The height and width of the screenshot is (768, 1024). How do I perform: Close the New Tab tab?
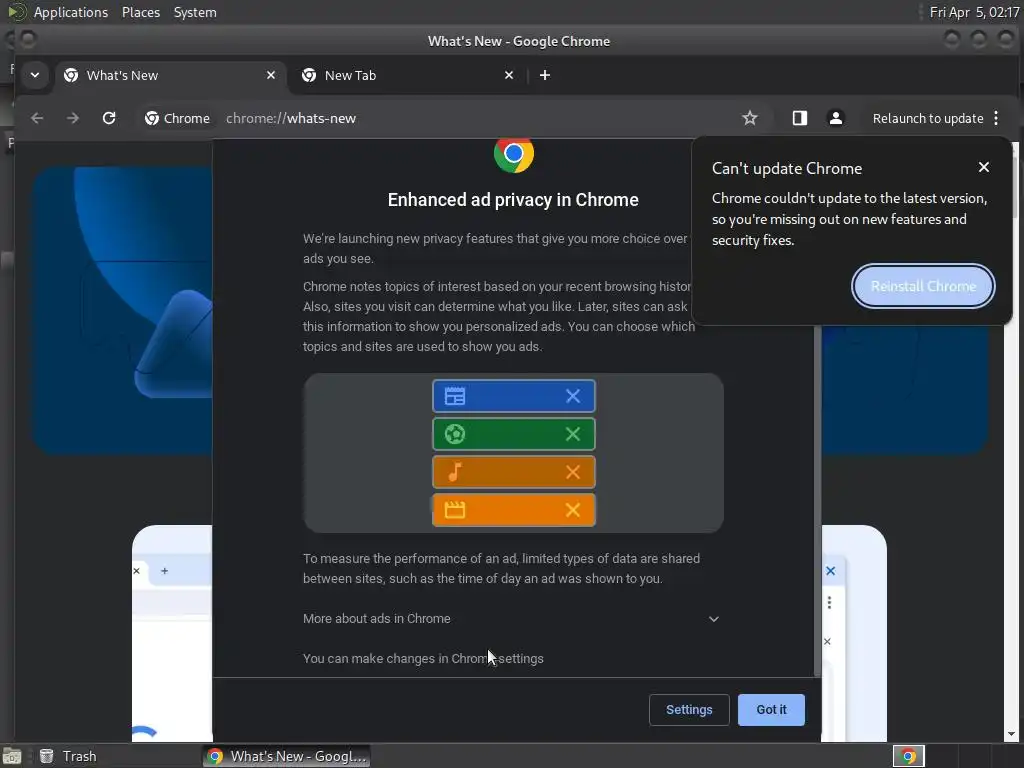pyautogui.click(x=509, y=75)
